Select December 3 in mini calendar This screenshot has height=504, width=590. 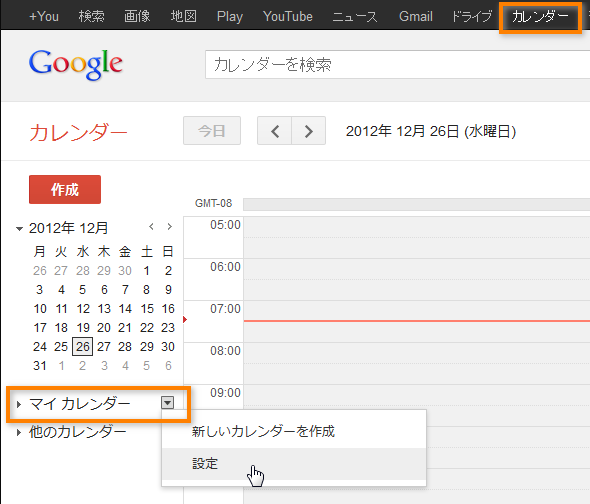coord(40,289)
